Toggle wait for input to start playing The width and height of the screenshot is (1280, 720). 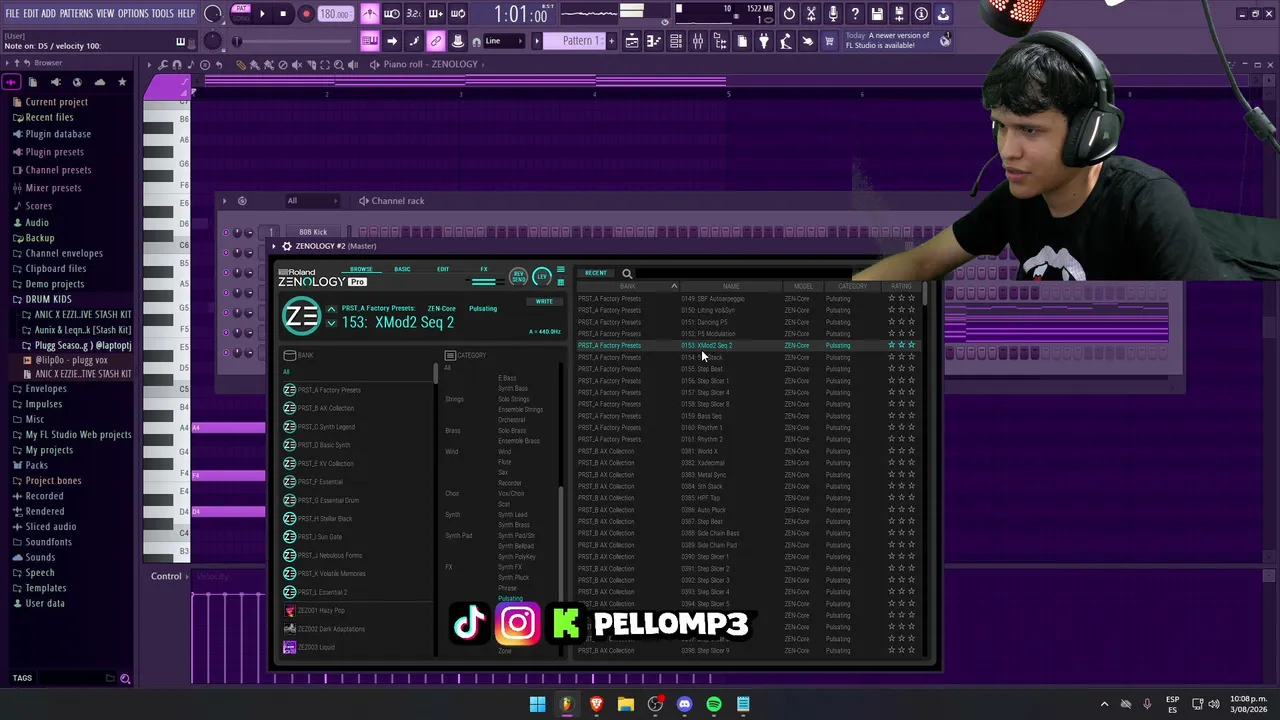tap(392, 14)
